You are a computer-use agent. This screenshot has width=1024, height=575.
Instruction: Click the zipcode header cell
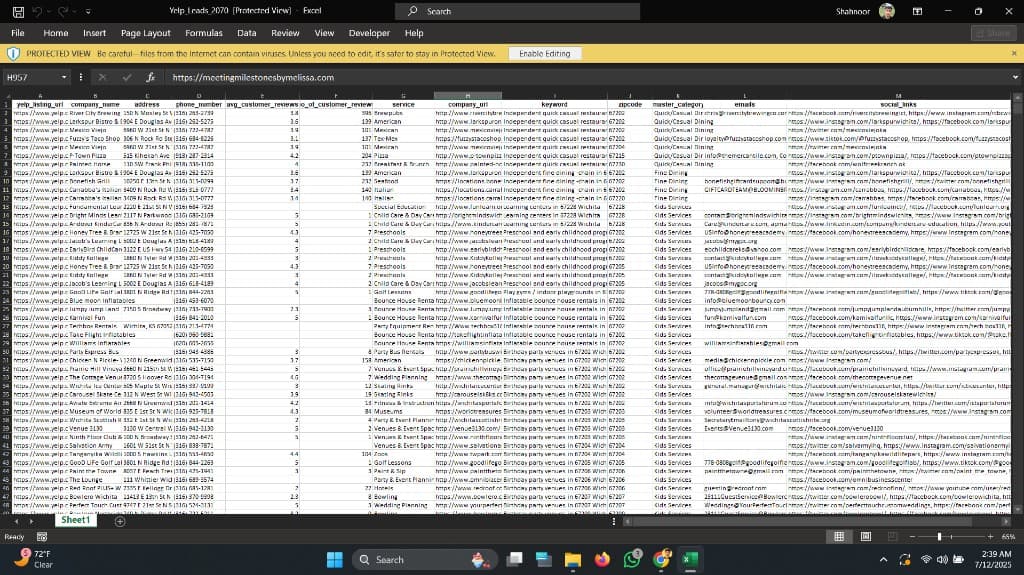[630, 104]
